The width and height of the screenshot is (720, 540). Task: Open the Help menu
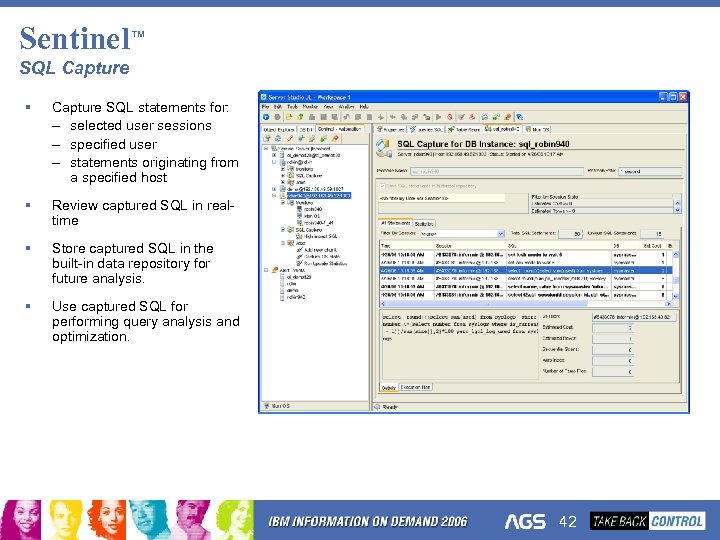click(x=364, y=107)
